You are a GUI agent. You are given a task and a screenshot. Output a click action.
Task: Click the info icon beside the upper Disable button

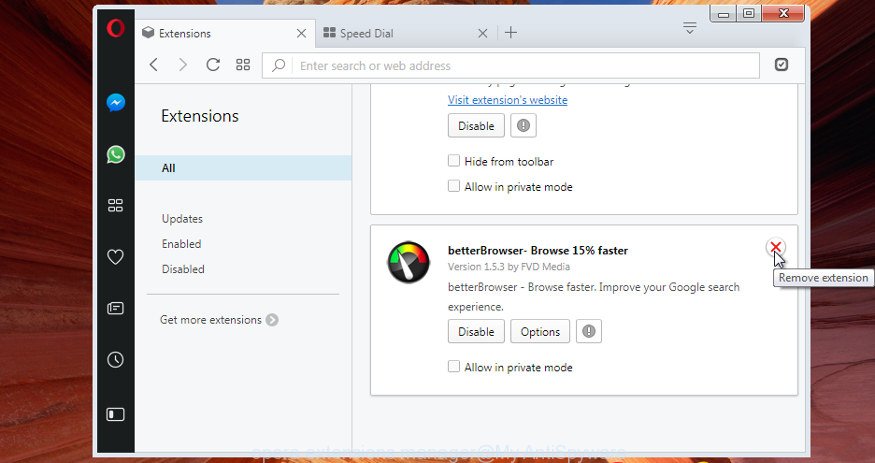tap(523, 126)
